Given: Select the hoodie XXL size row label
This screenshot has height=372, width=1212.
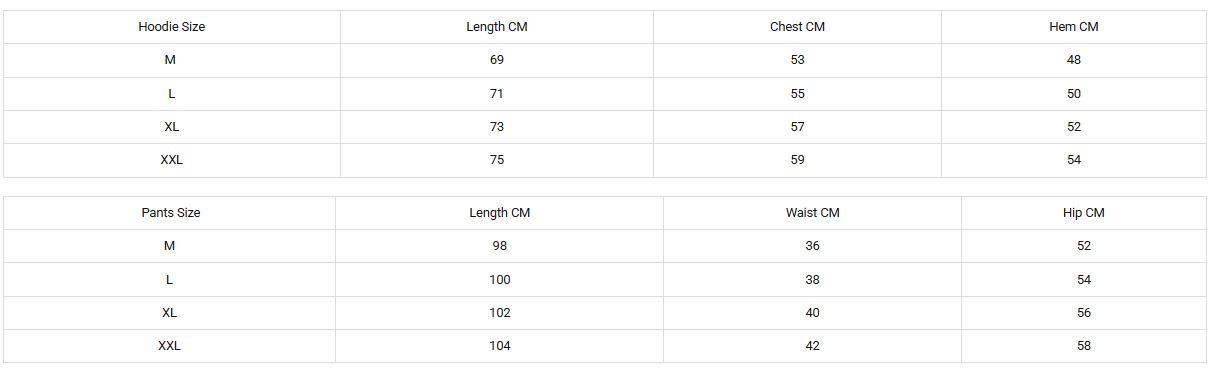Looking at the screenshot, I should coord(172,160).
